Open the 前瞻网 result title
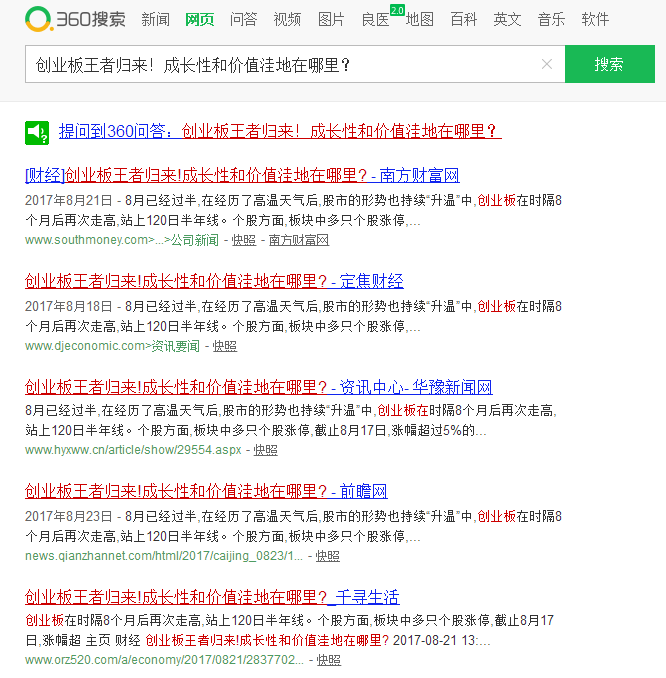666x678 pixels. [206, 492]
